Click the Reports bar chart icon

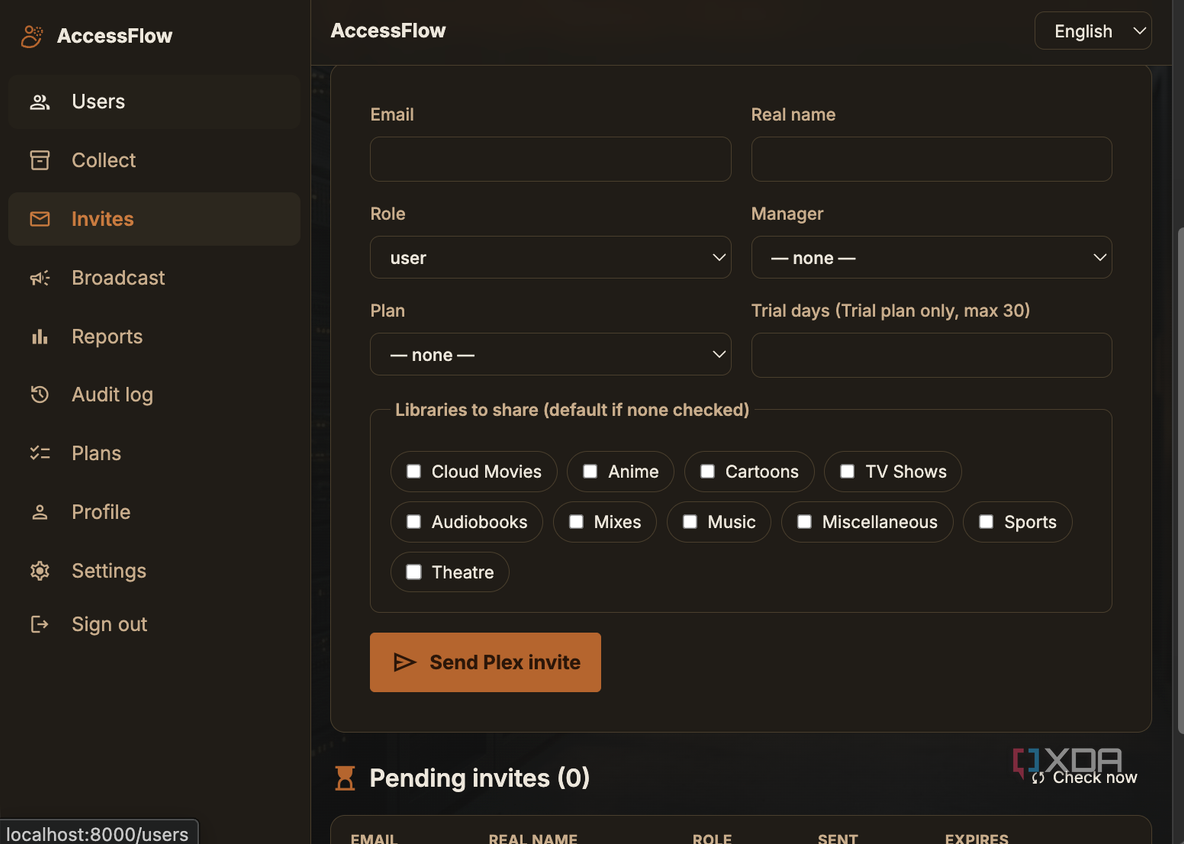click(39, 336)
